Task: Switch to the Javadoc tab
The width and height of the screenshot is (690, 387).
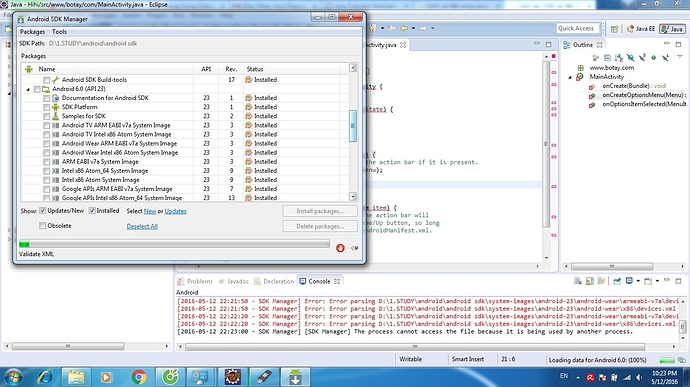Action: (234, 281)
